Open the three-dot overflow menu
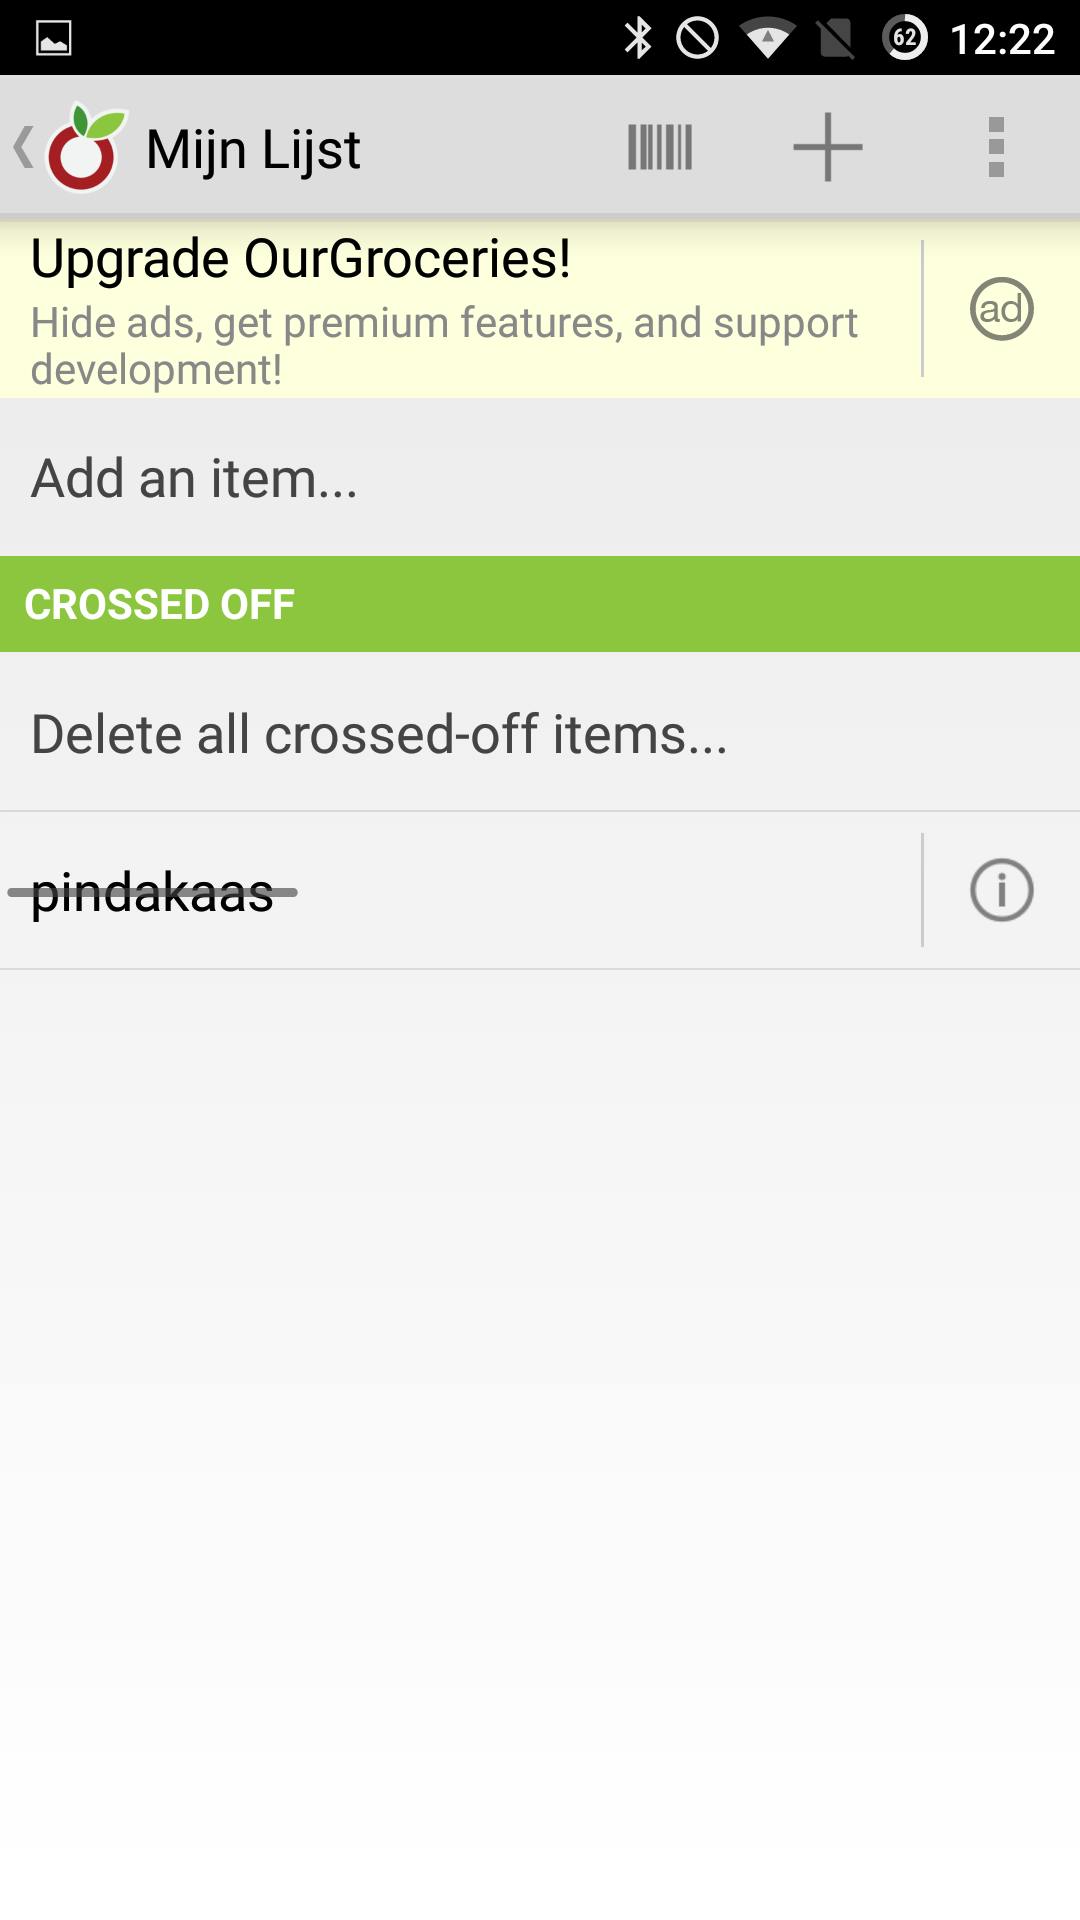This screenshot has height=1920, width=1080. pyautogui.click(x=995, y=147)
